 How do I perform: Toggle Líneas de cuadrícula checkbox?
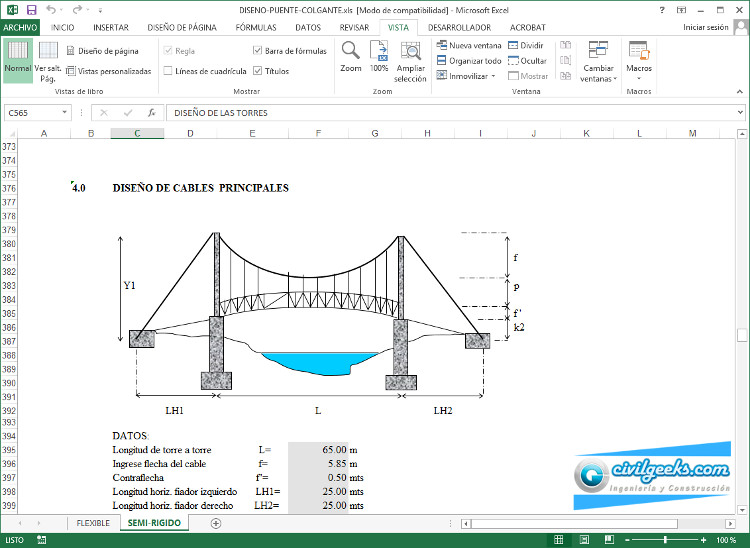tap(168, 71)
